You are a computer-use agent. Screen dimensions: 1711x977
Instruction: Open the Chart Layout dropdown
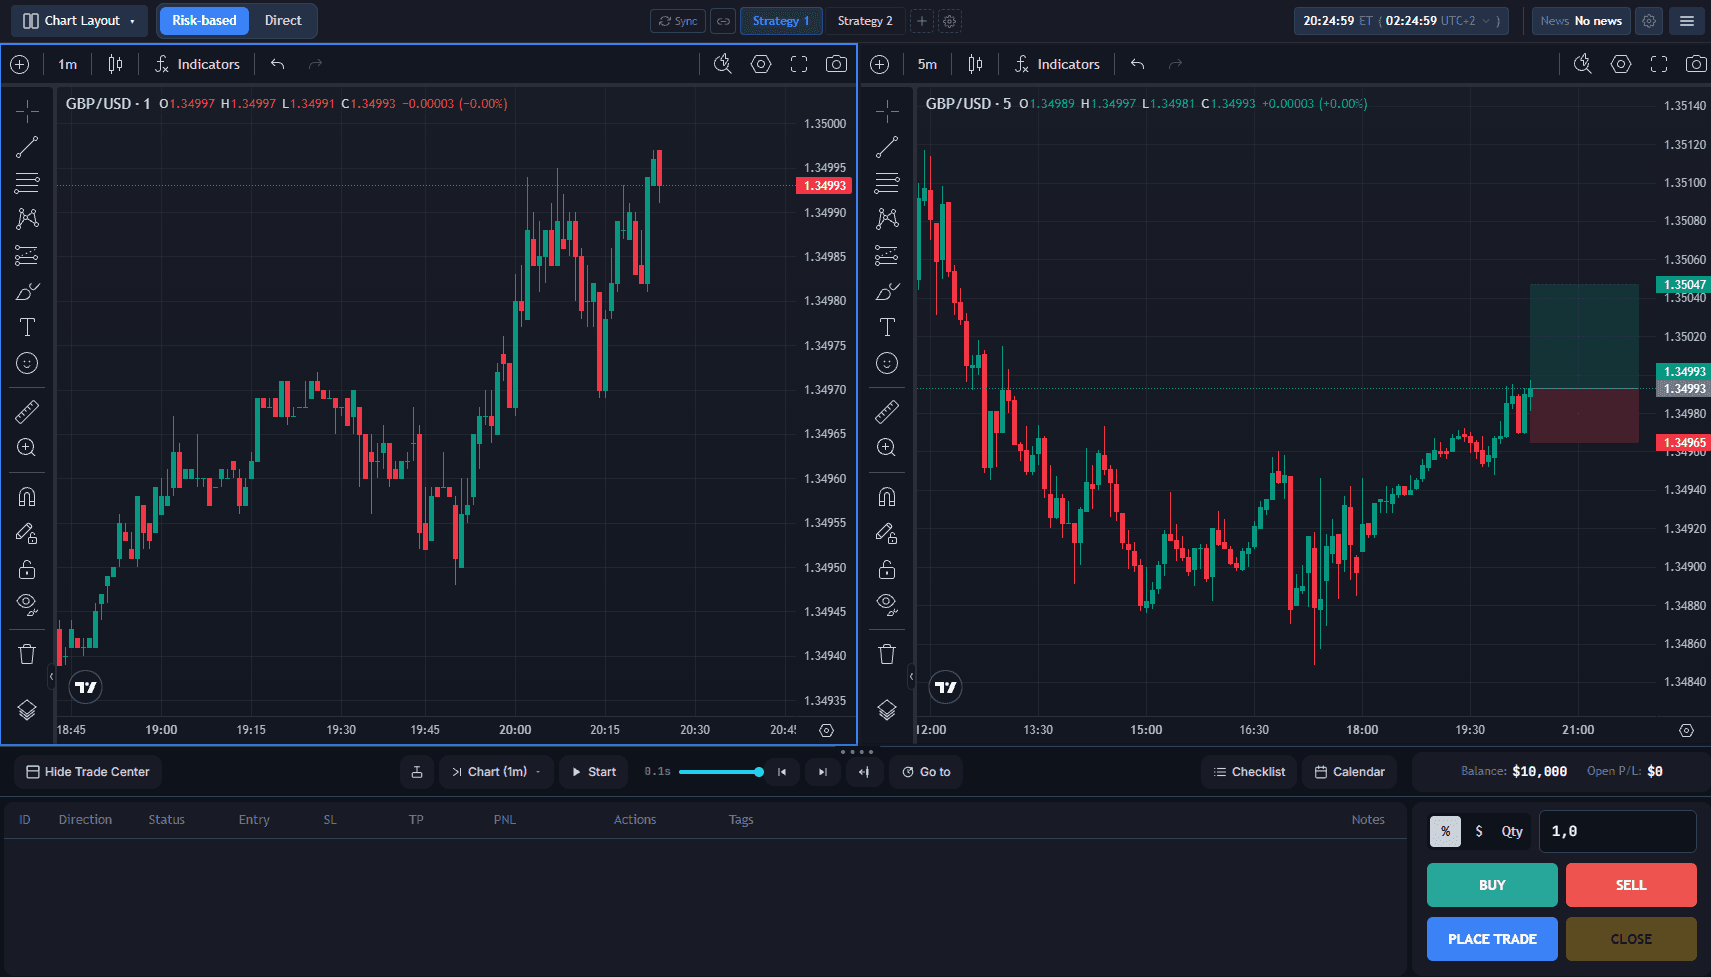(x=79, y=21)
